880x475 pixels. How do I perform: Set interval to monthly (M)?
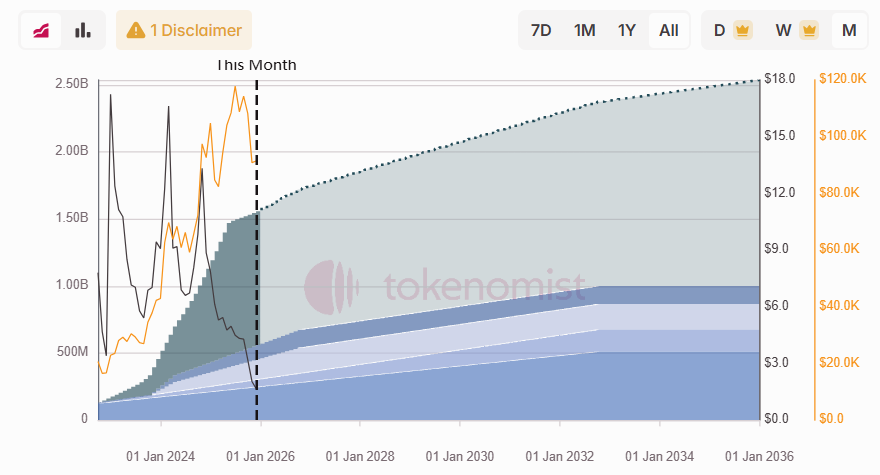pos(849,30)
